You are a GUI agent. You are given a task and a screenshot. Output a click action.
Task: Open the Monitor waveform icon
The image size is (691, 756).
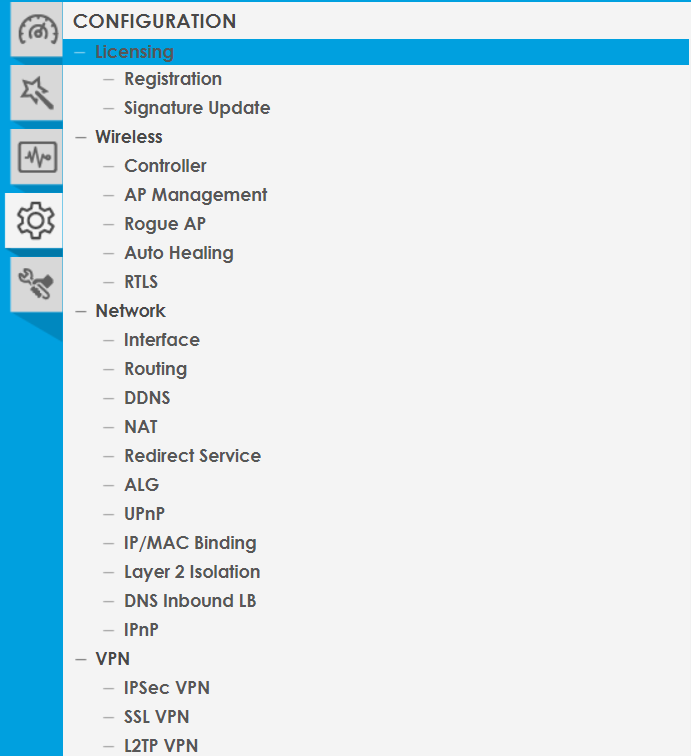point(37,157)
